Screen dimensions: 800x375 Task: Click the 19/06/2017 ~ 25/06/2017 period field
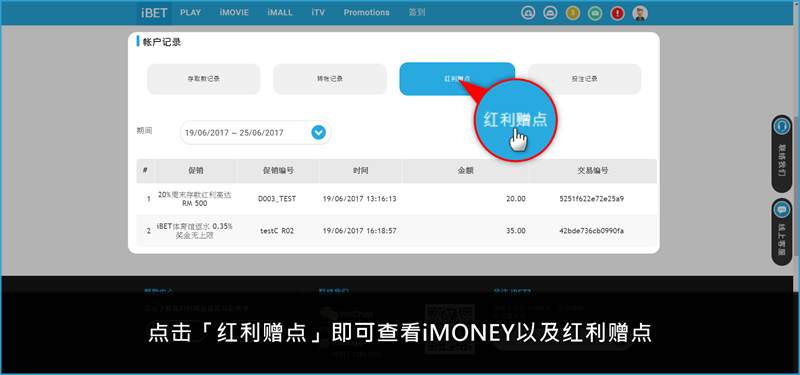click(256, 133)
